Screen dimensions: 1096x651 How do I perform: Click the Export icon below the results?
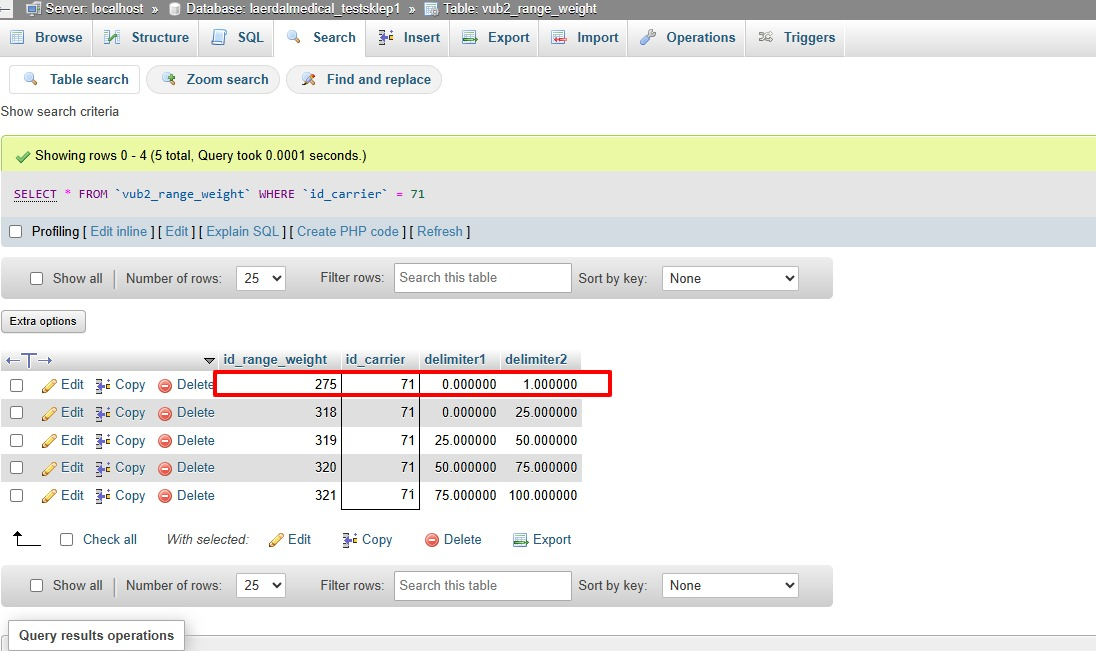pos(520,540)
